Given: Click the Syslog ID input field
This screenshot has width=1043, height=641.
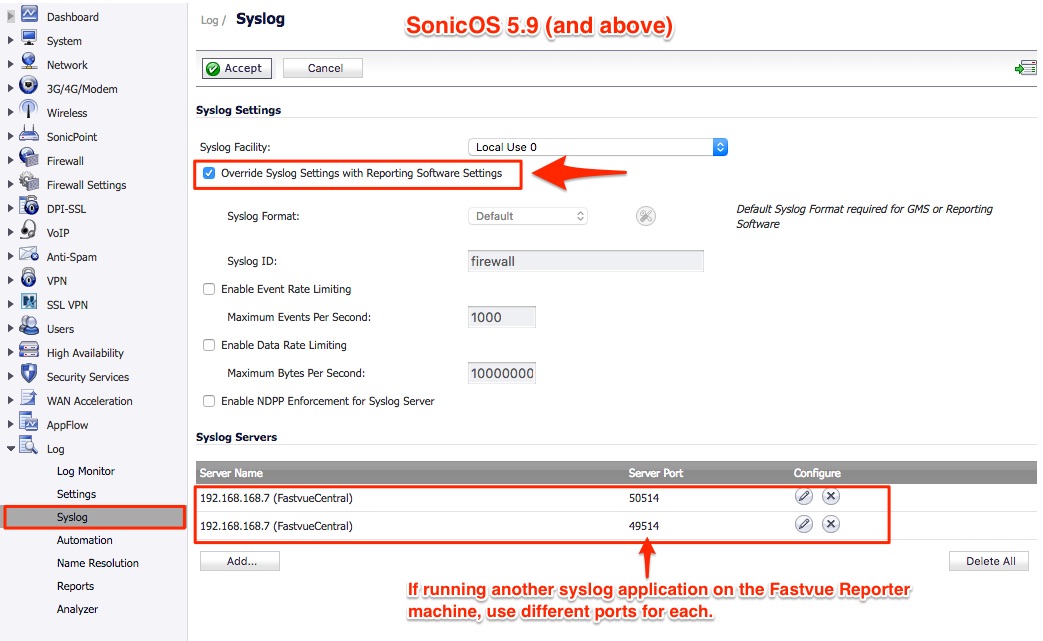Looking at the screenshot, I should point(585,261).
